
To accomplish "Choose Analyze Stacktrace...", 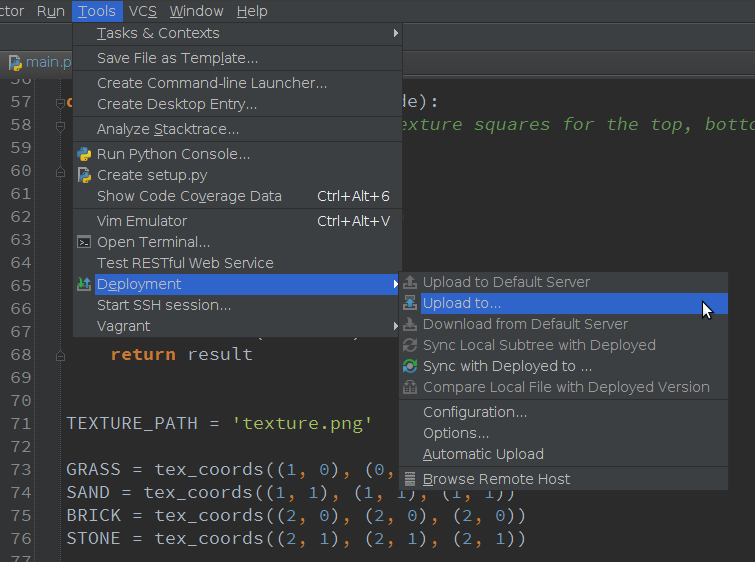I will (237, 129).
